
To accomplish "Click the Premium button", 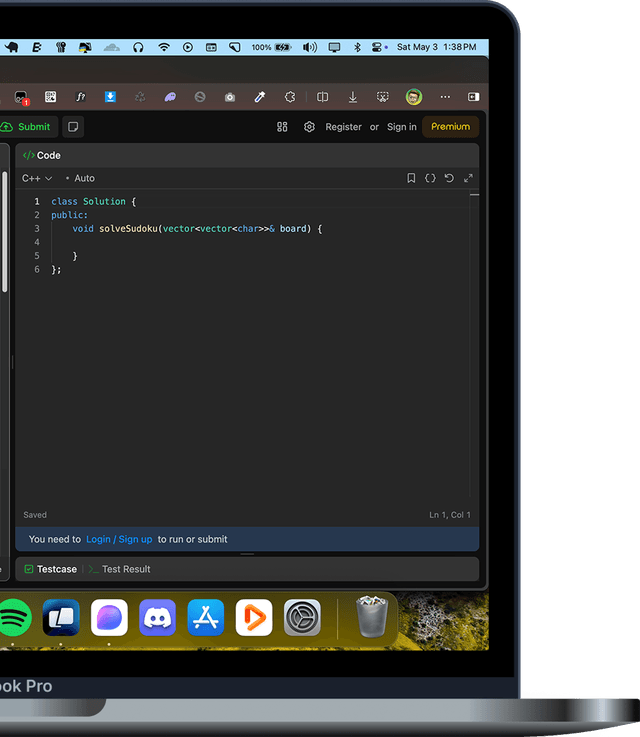I will click(451, 127).
